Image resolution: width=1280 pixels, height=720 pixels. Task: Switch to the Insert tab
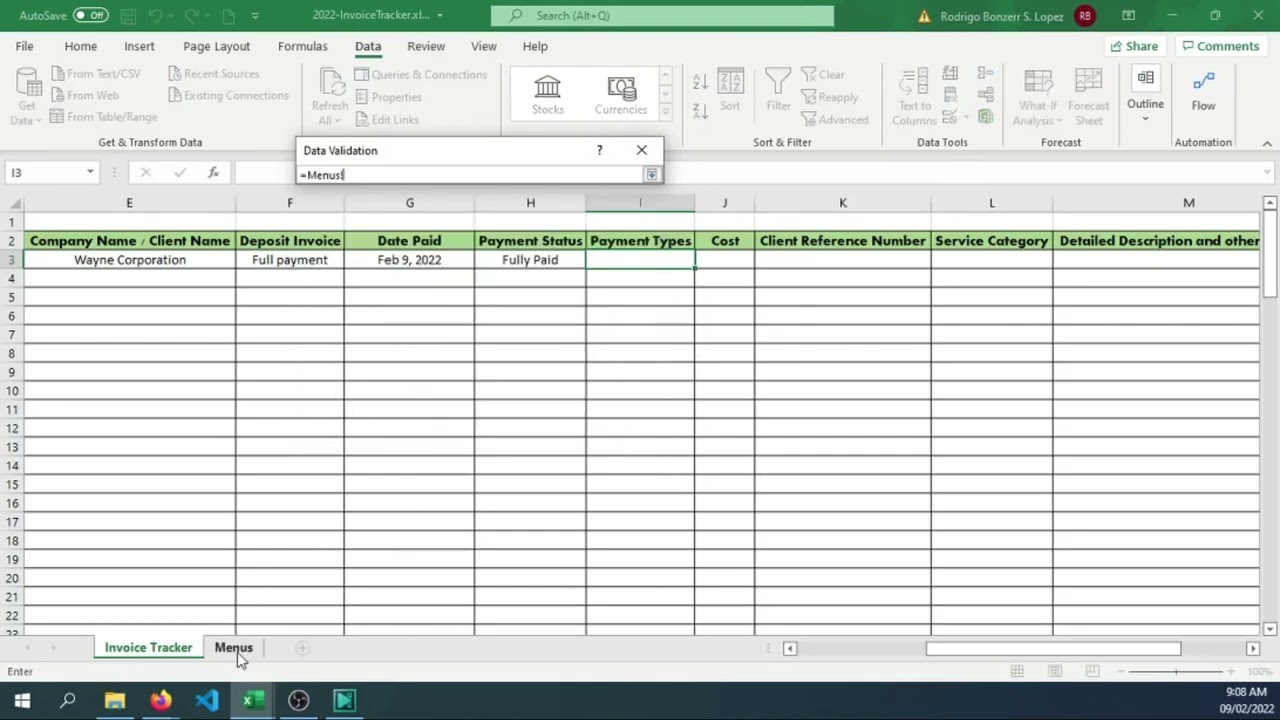139,46
